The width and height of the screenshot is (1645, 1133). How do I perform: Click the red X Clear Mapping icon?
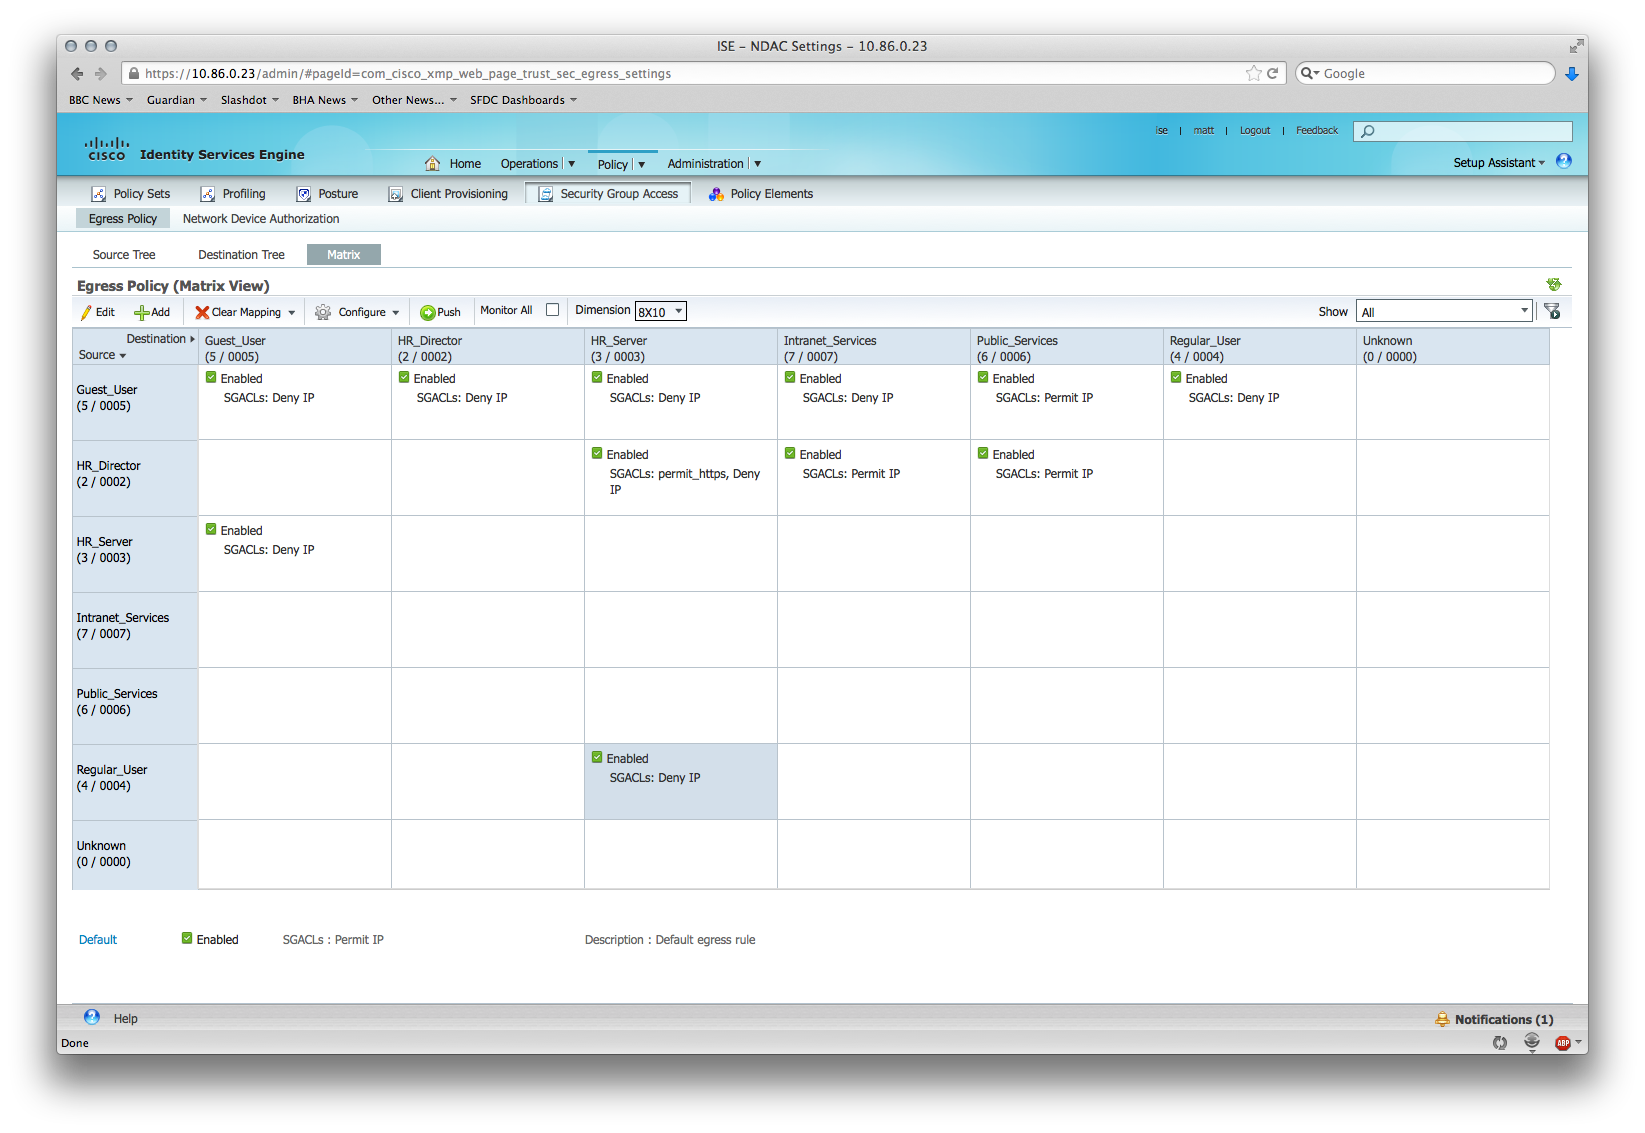click(204, 311)
